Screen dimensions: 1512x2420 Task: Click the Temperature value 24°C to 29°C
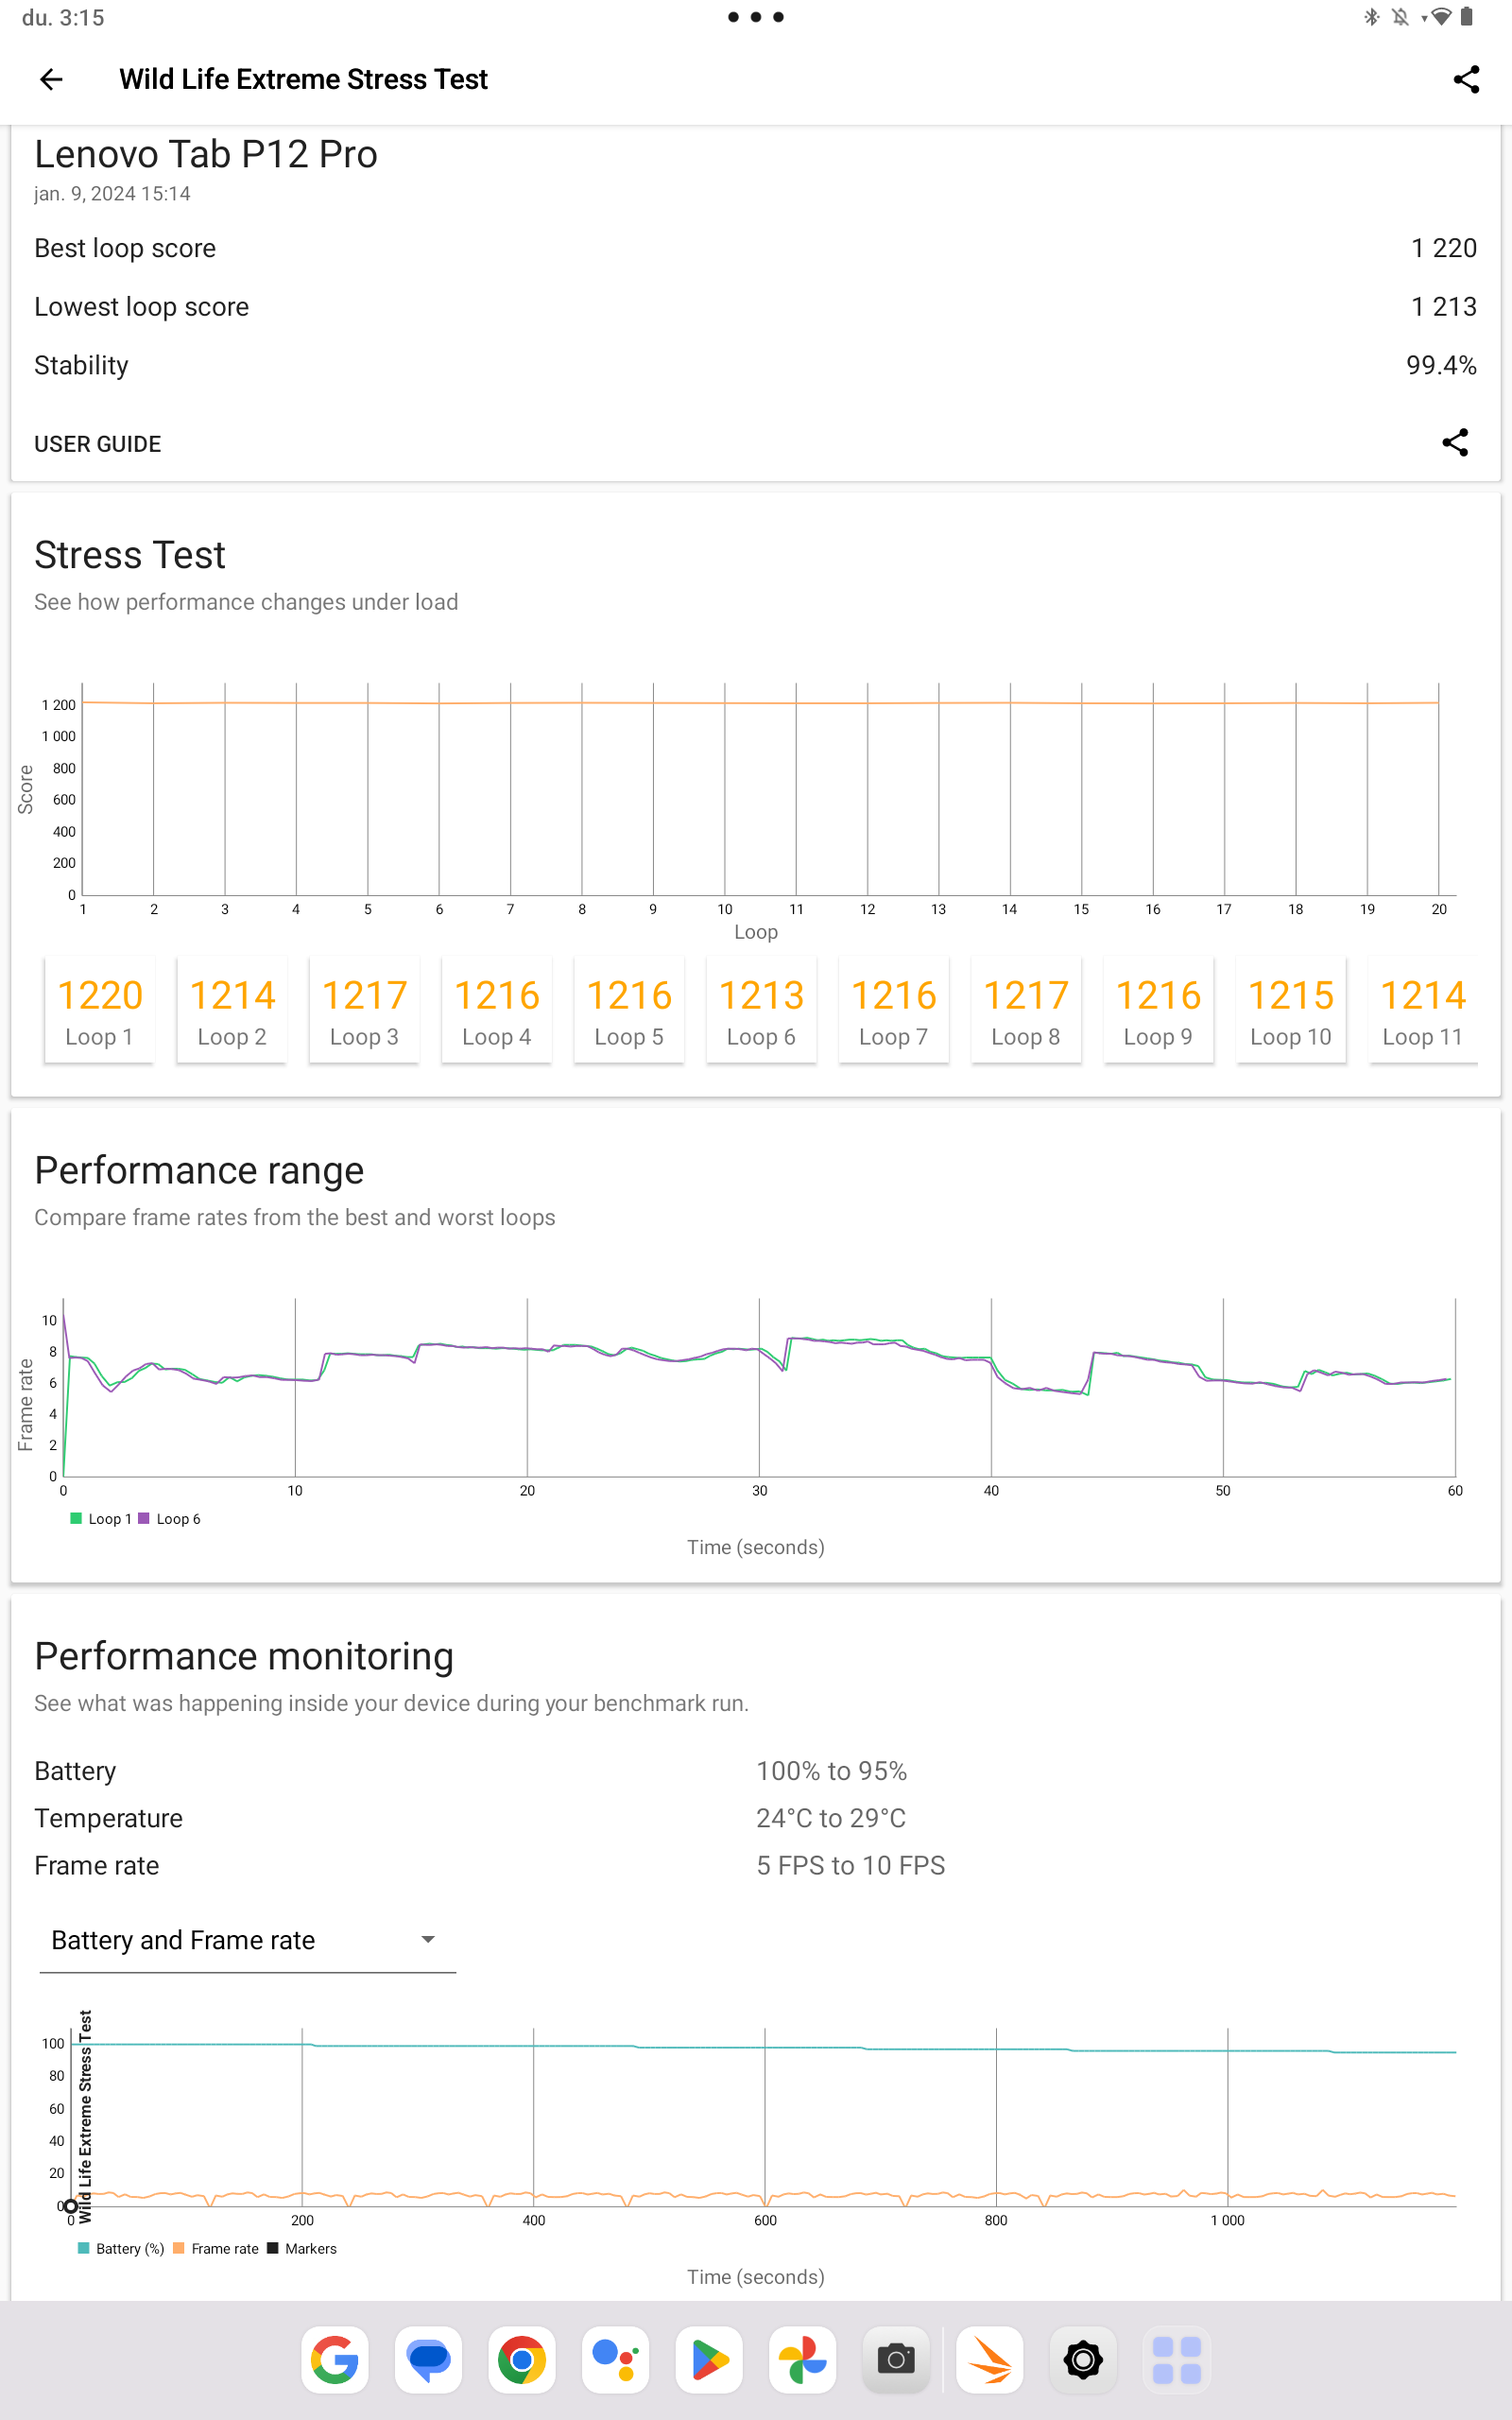(831, 1818)
